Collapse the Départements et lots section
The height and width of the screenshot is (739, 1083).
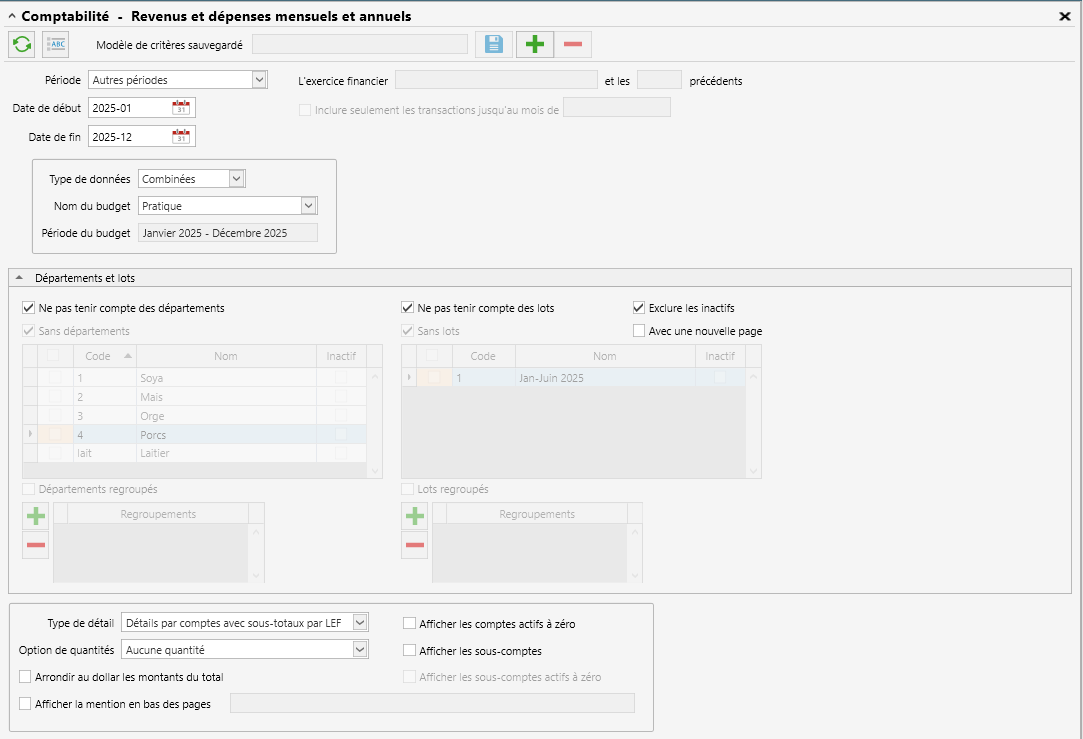point(19,278)
